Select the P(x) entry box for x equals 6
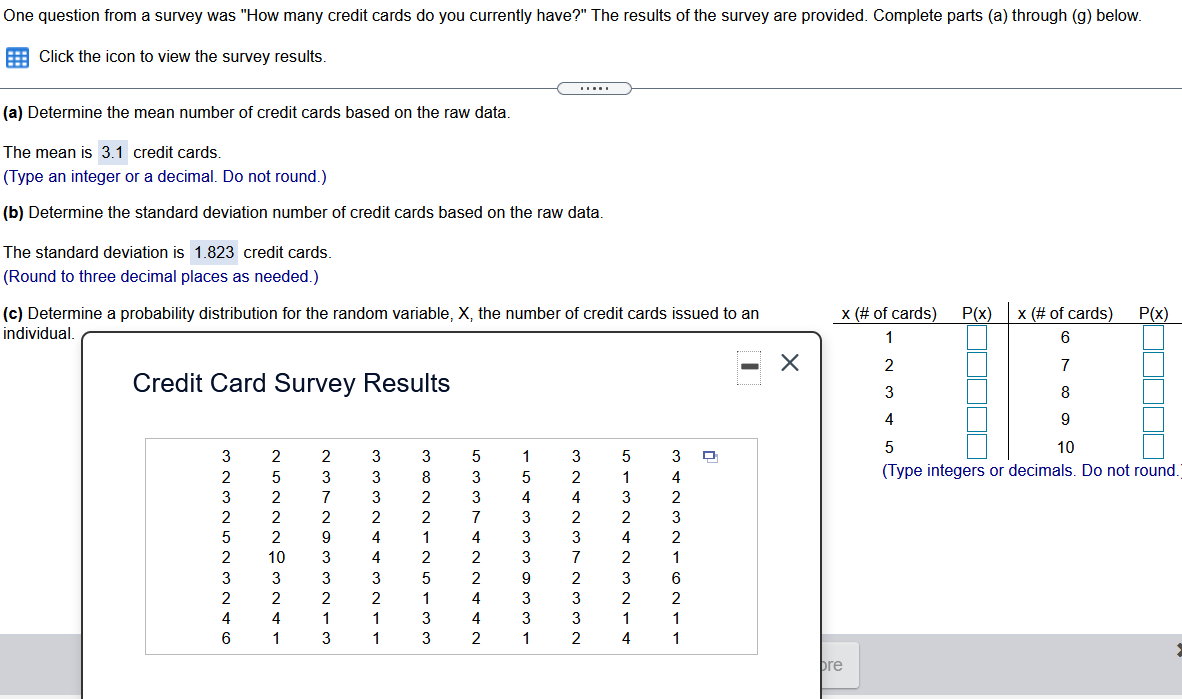 point(1153,337)
